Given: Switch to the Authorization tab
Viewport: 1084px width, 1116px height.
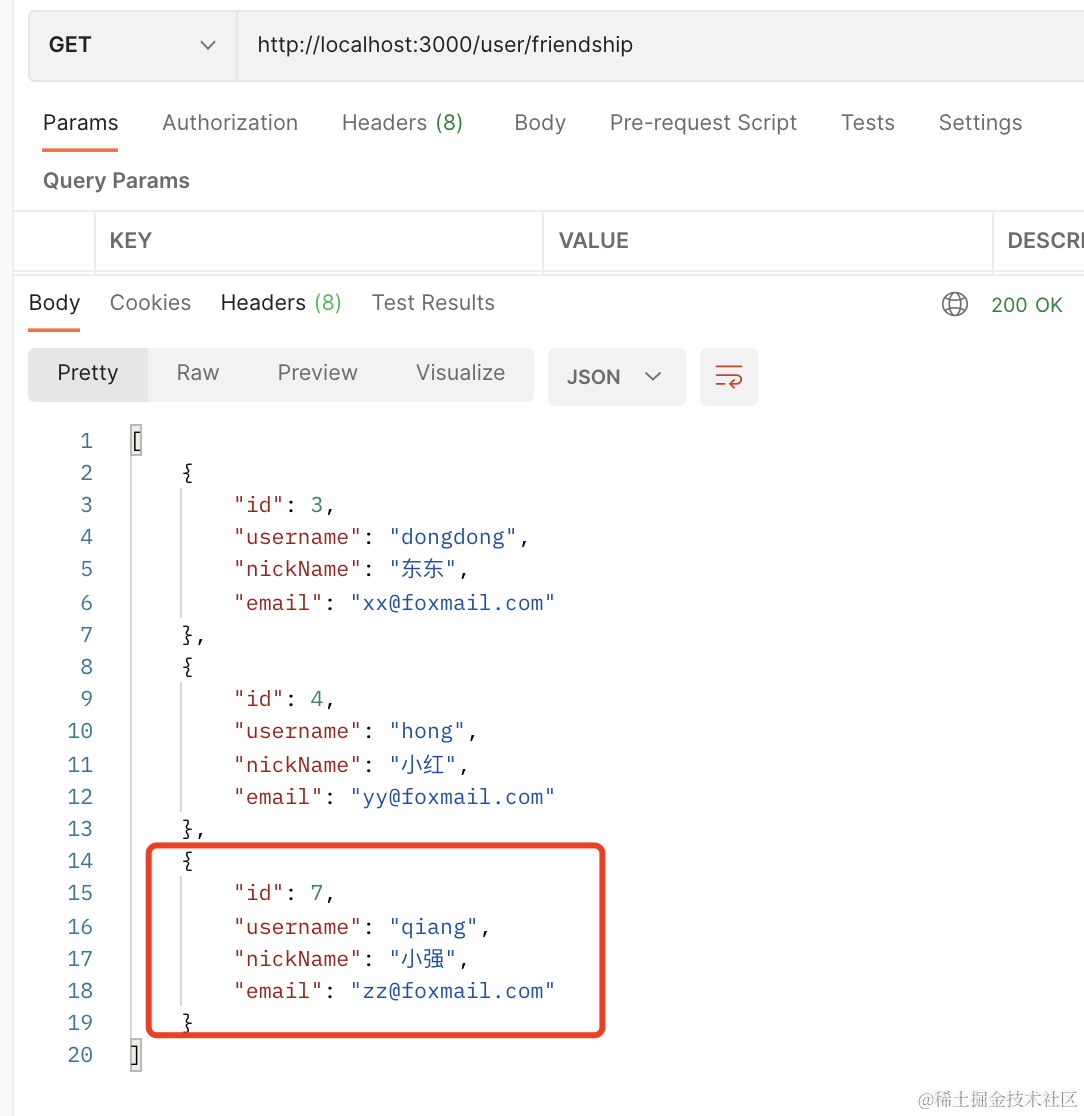Looking at the screenshot, I should point(230,123).
